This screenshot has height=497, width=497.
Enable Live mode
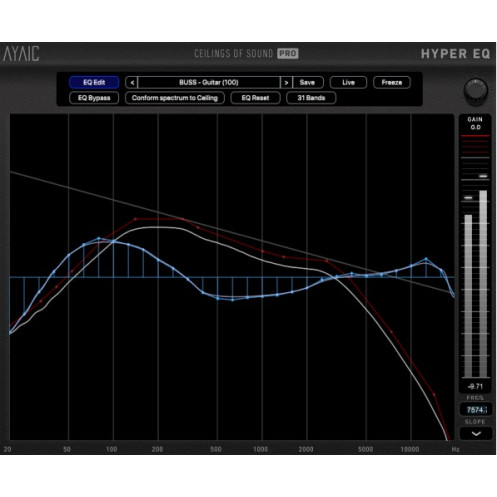tap(348, 82)
